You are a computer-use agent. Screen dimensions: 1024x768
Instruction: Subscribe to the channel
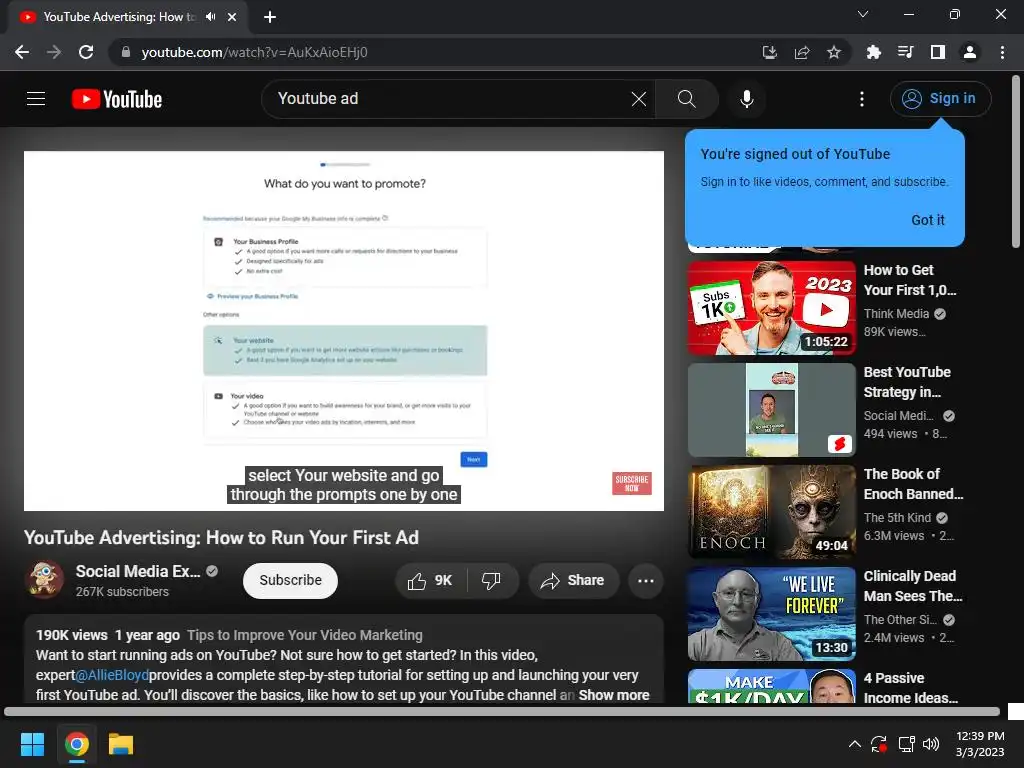(290, 580)
